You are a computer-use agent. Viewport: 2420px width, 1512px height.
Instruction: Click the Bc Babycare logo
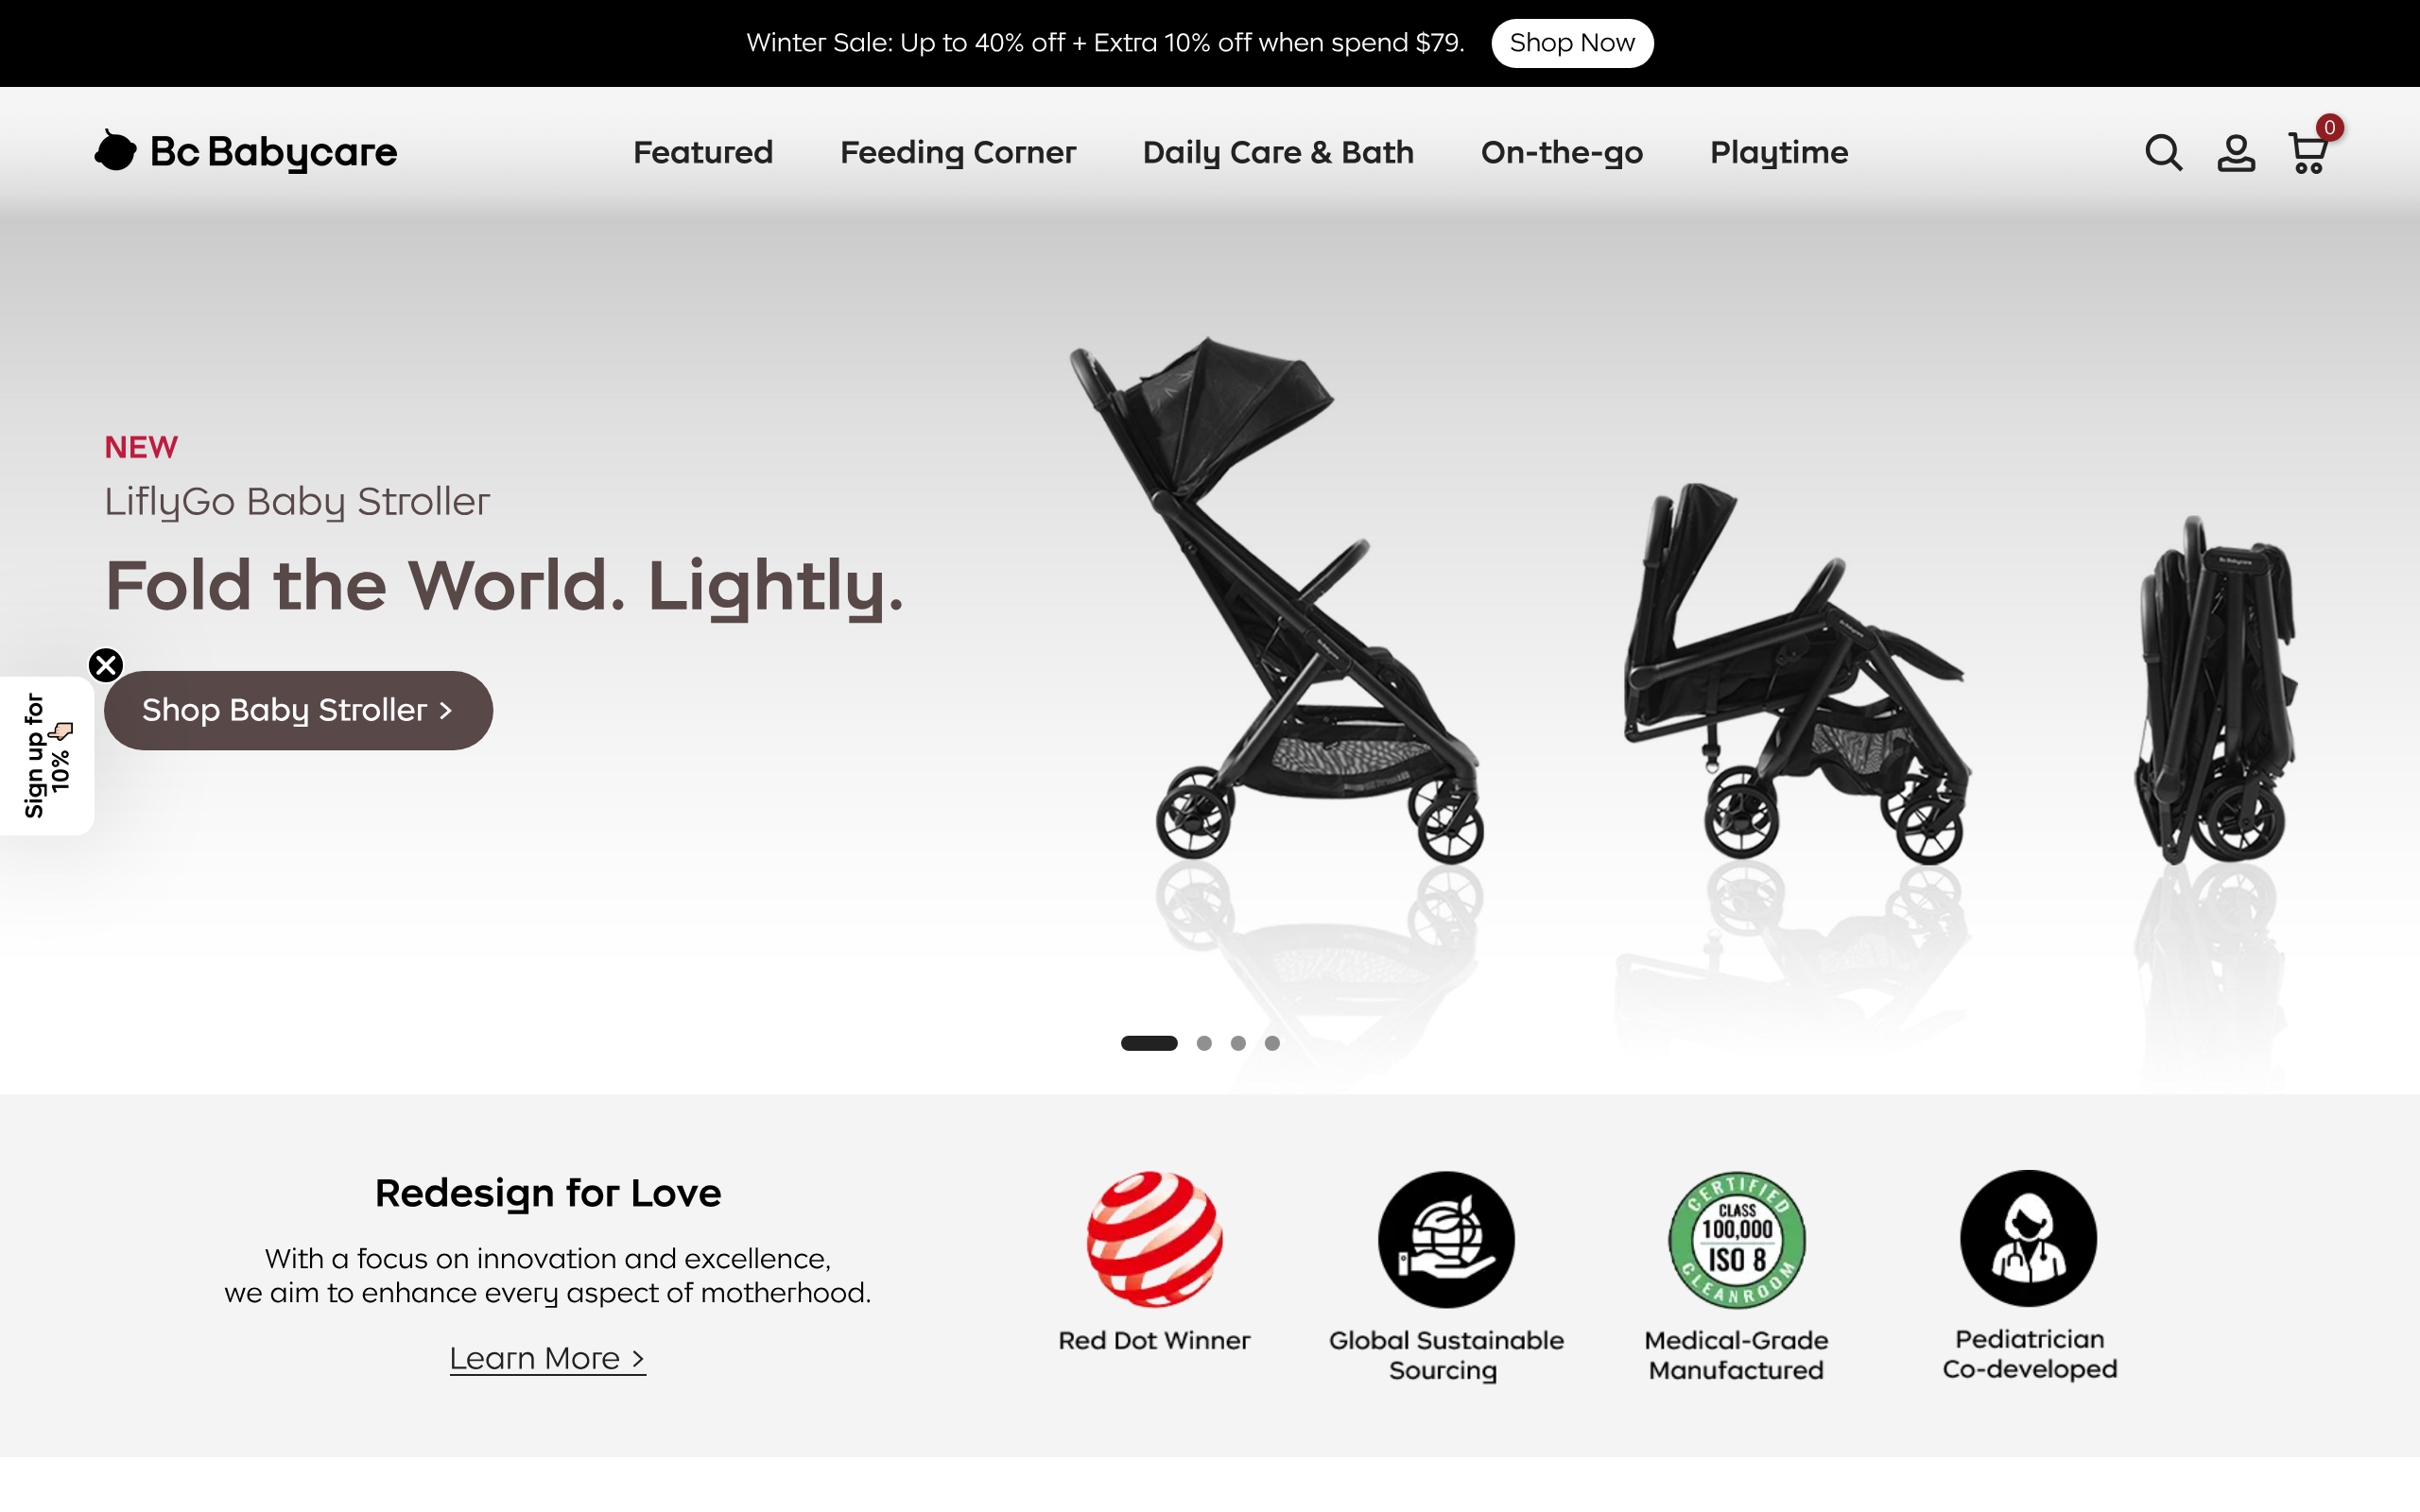coord(246,152)
